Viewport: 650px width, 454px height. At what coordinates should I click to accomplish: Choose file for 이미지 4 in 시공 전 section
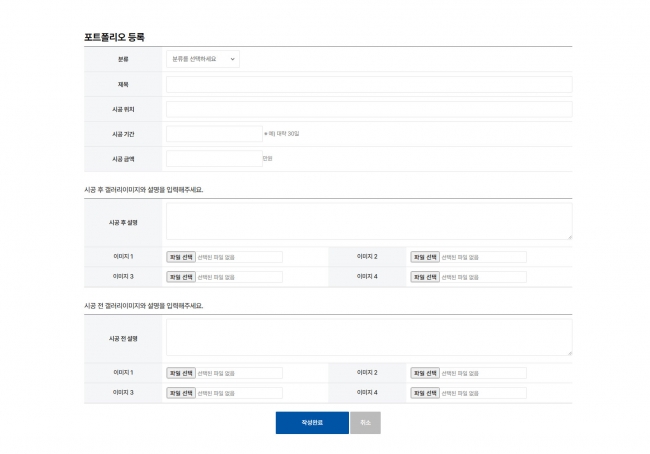425,393
